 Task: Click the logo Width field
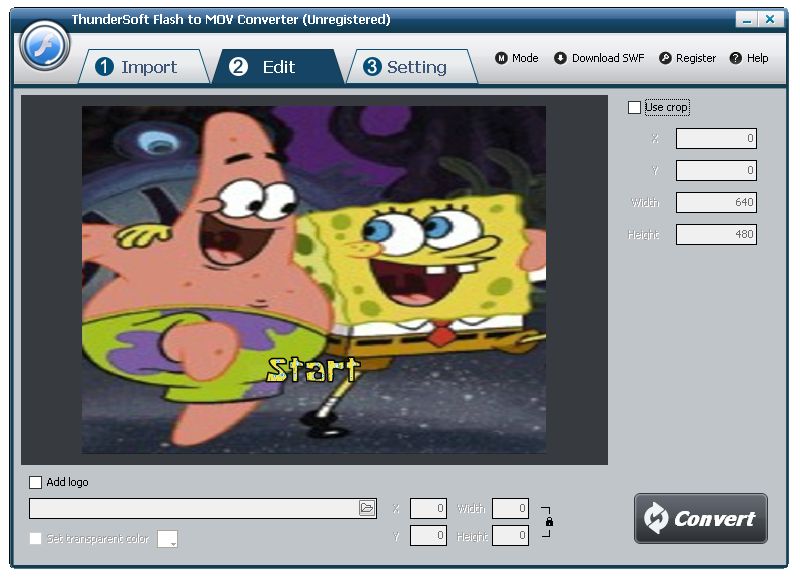click(x=510, y=509)
